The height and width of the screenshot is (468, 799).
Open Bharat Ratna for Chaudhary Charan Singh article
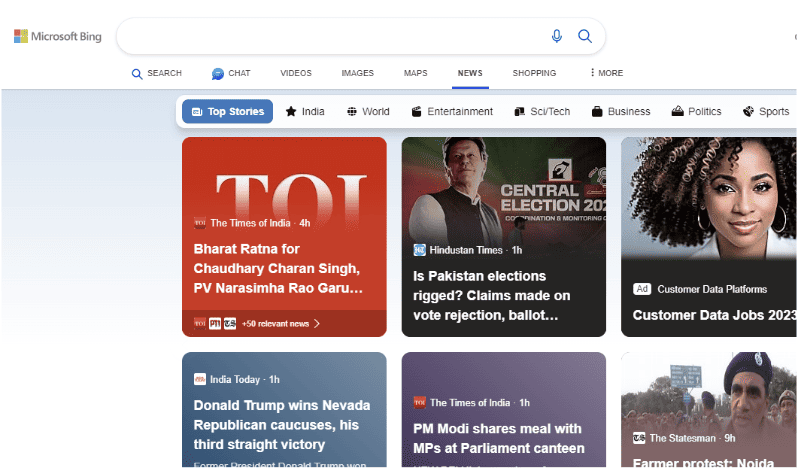[278, 269]
